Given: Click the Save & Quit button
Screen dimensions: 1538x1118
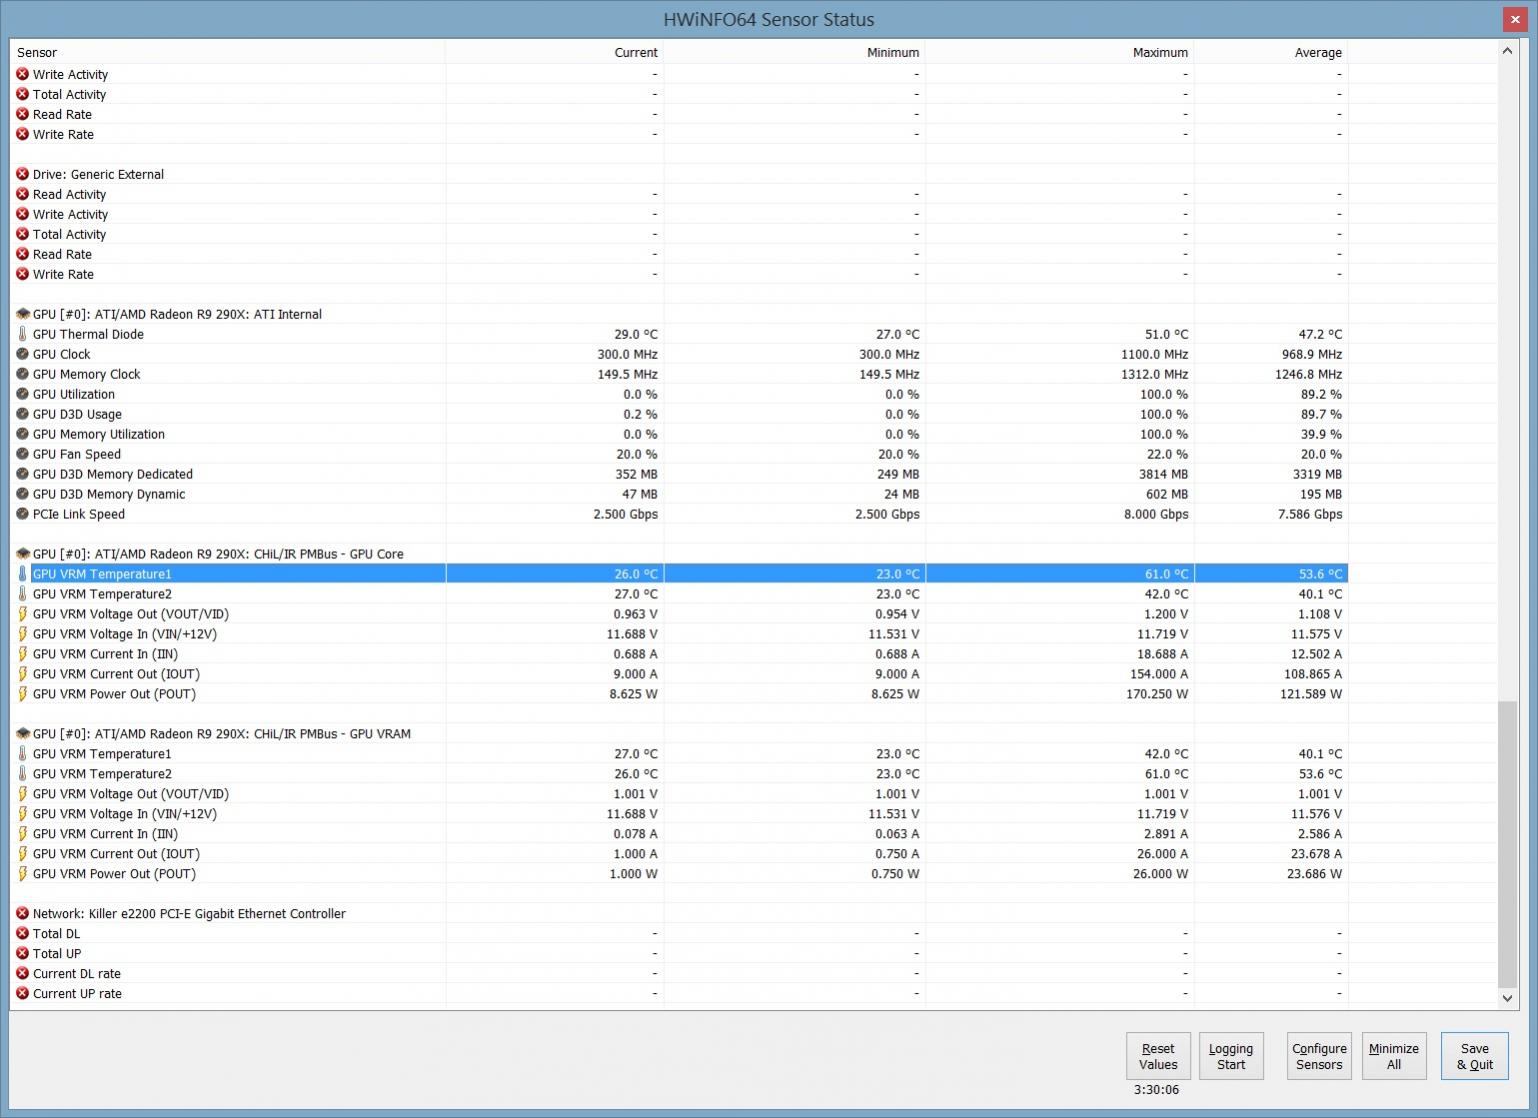Looking at the screenshot, I should tap(1475, 1056).
